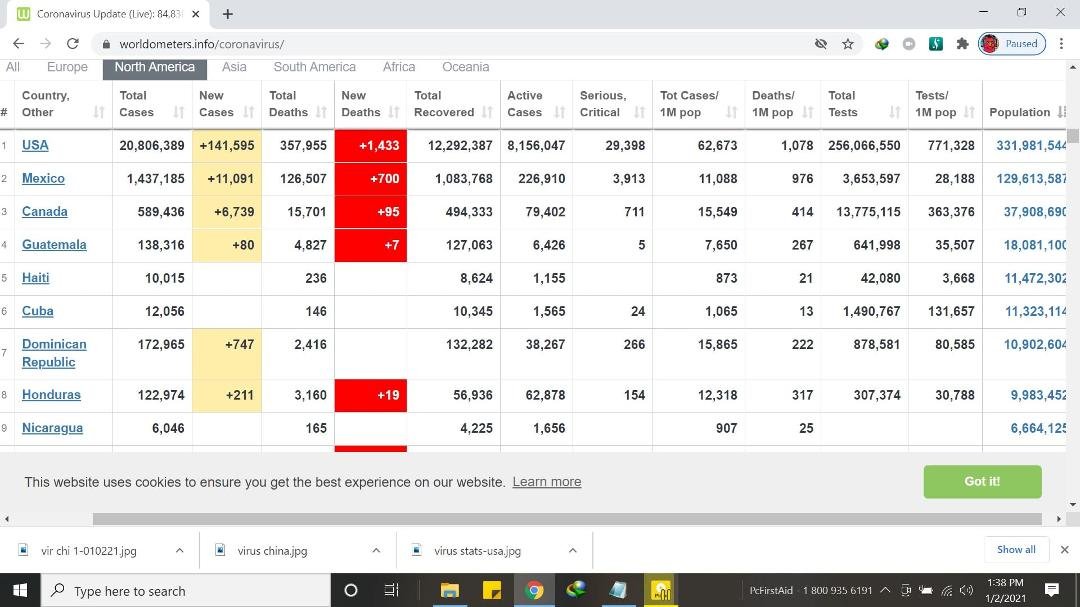Viewport: 1080px width, 607px height.
Task: Open File Explorer from taskbar
Action: point(450,590)
